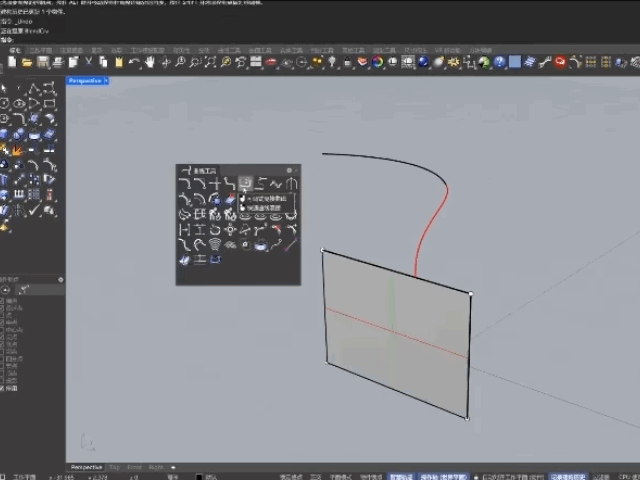Screen dimensions: 640x480
Task: Click the Cut scissors icon
Action: 88,62
